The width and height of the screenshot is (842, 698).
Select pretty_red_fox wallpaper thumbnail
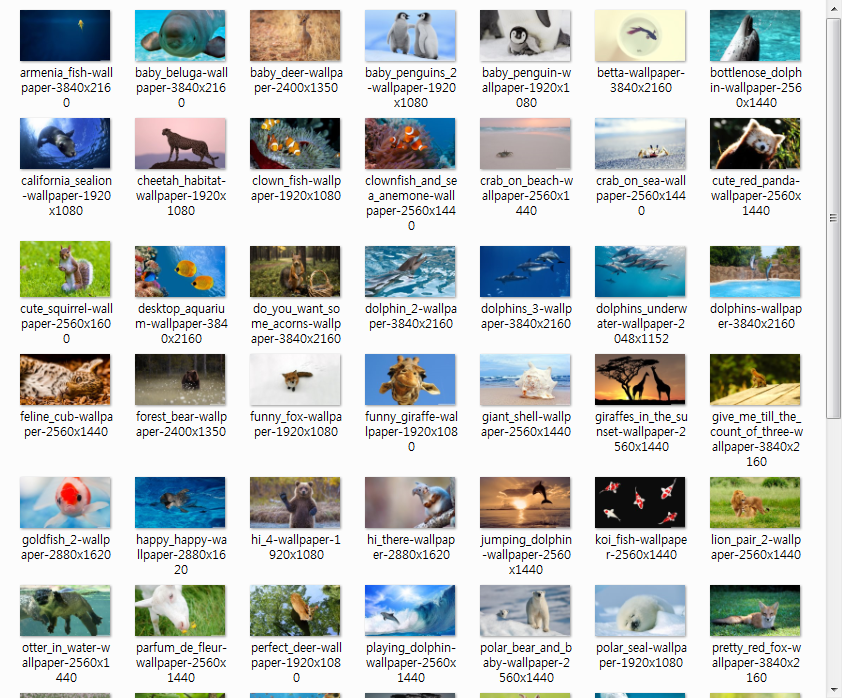pyautogui.click(x=755, y=610)
